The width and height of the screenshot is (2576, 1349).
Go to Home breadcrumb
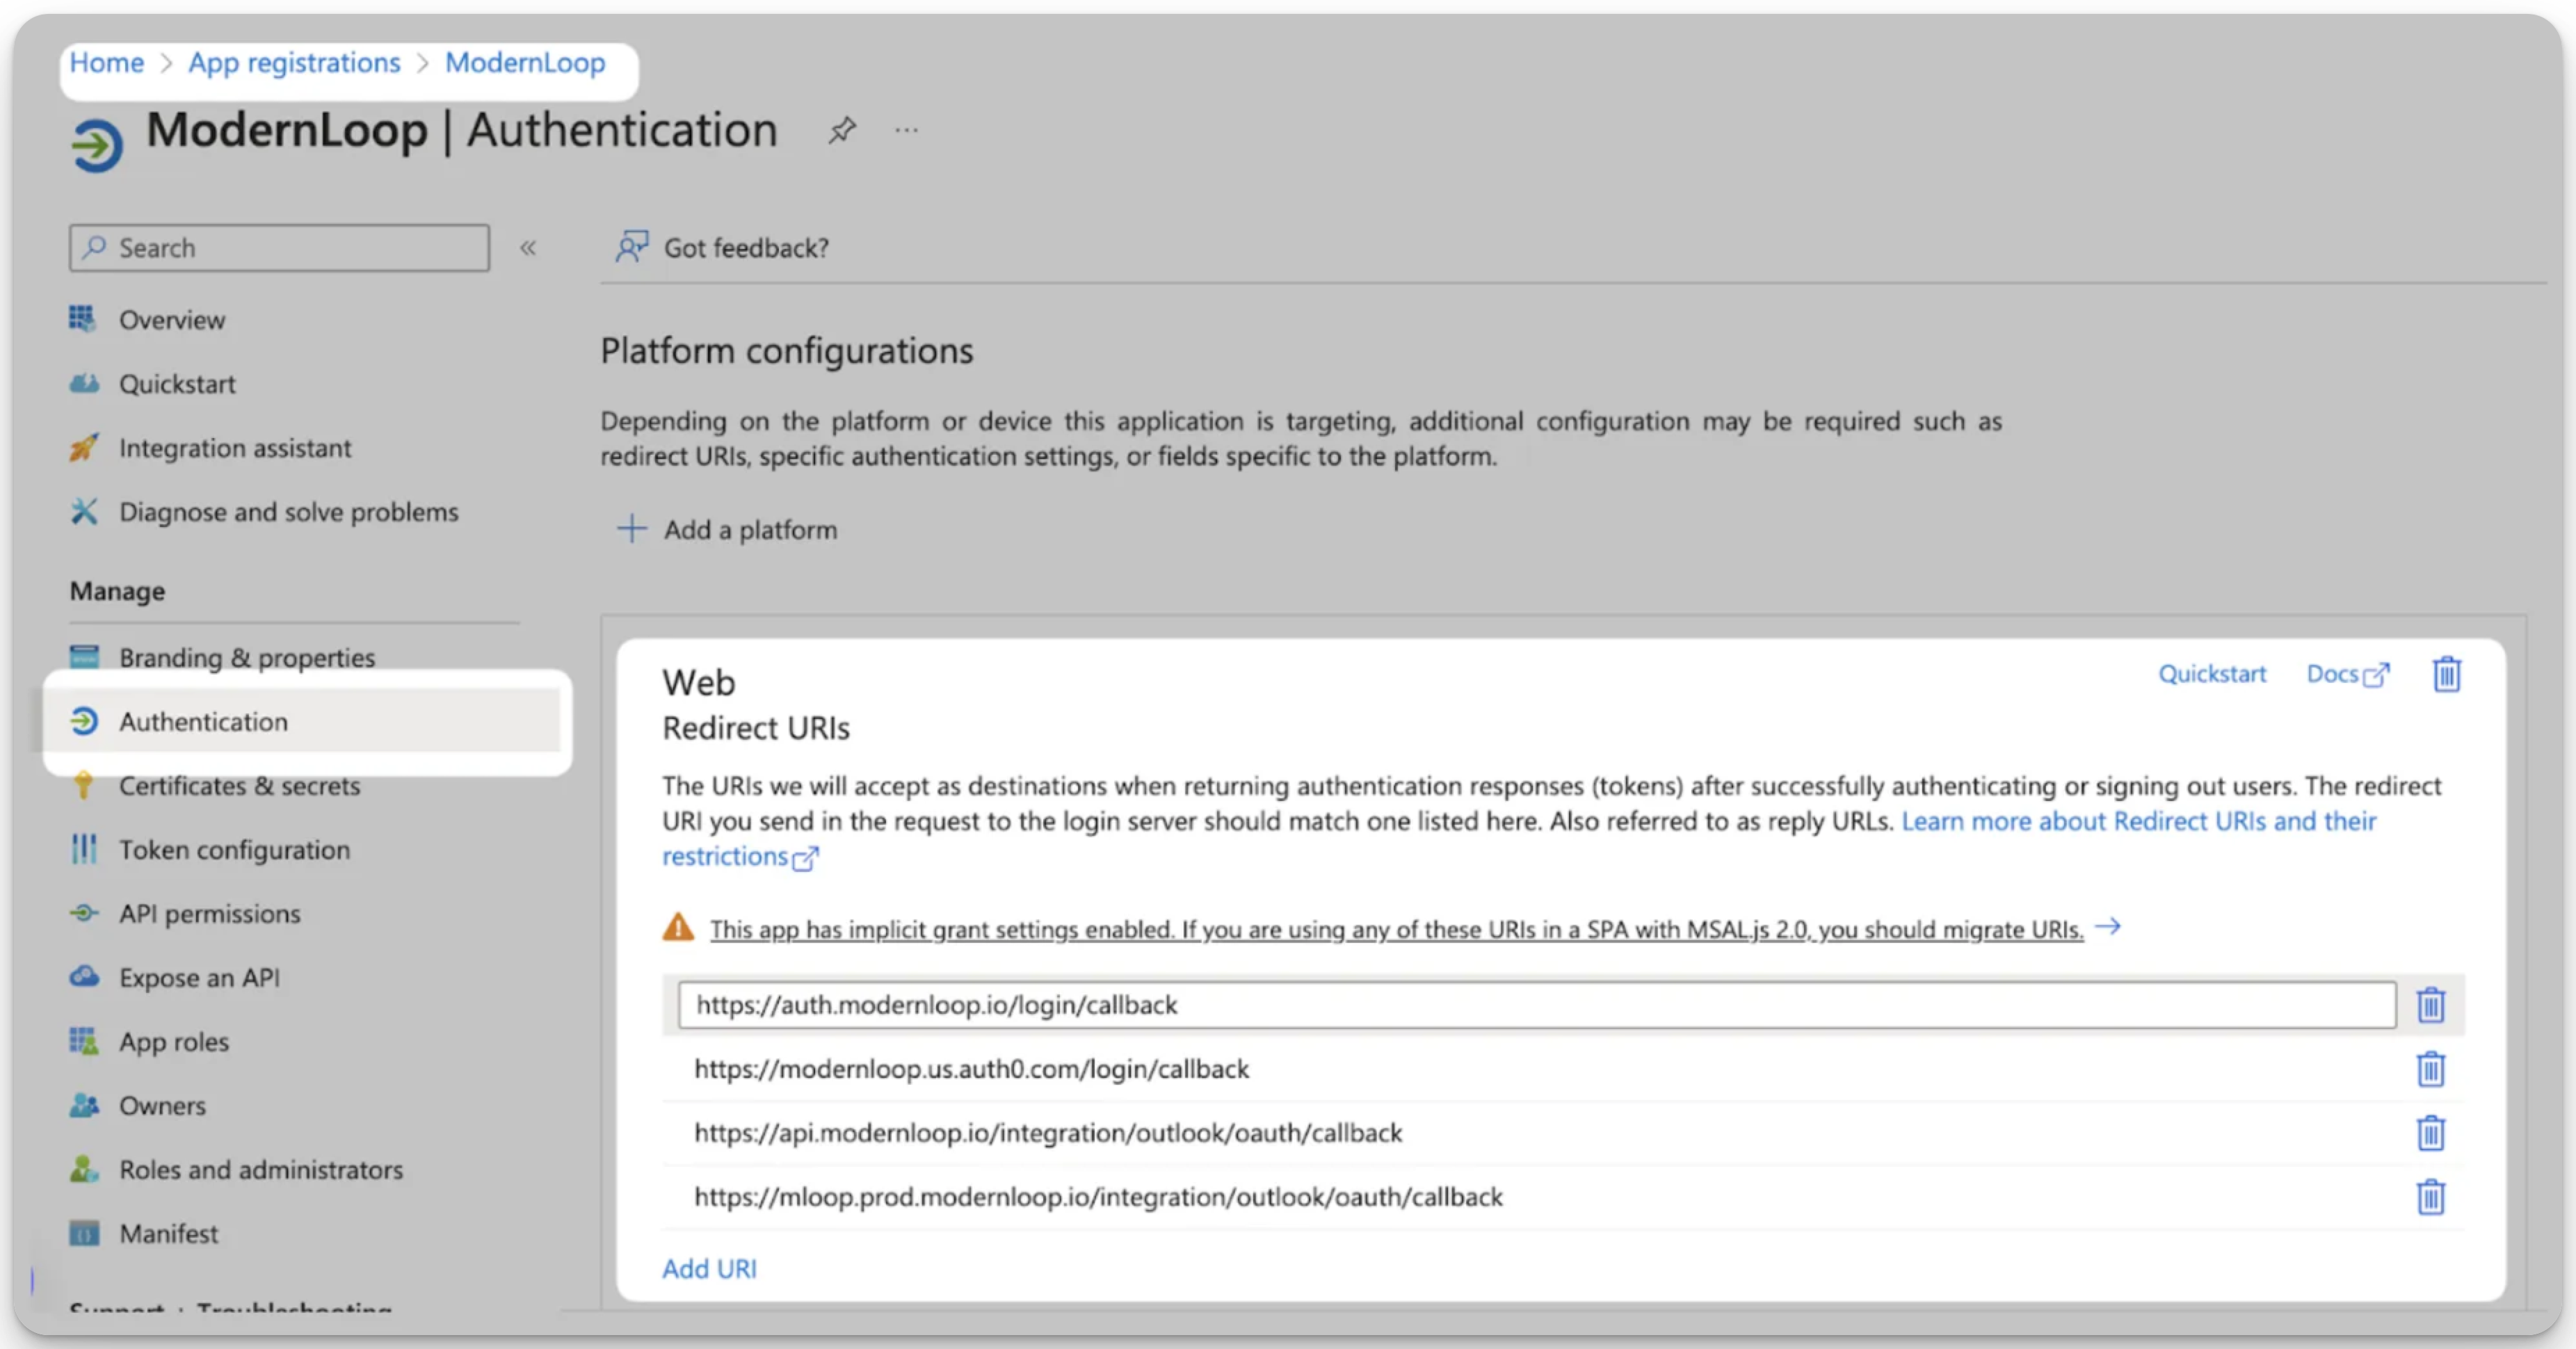pos(106,63)
